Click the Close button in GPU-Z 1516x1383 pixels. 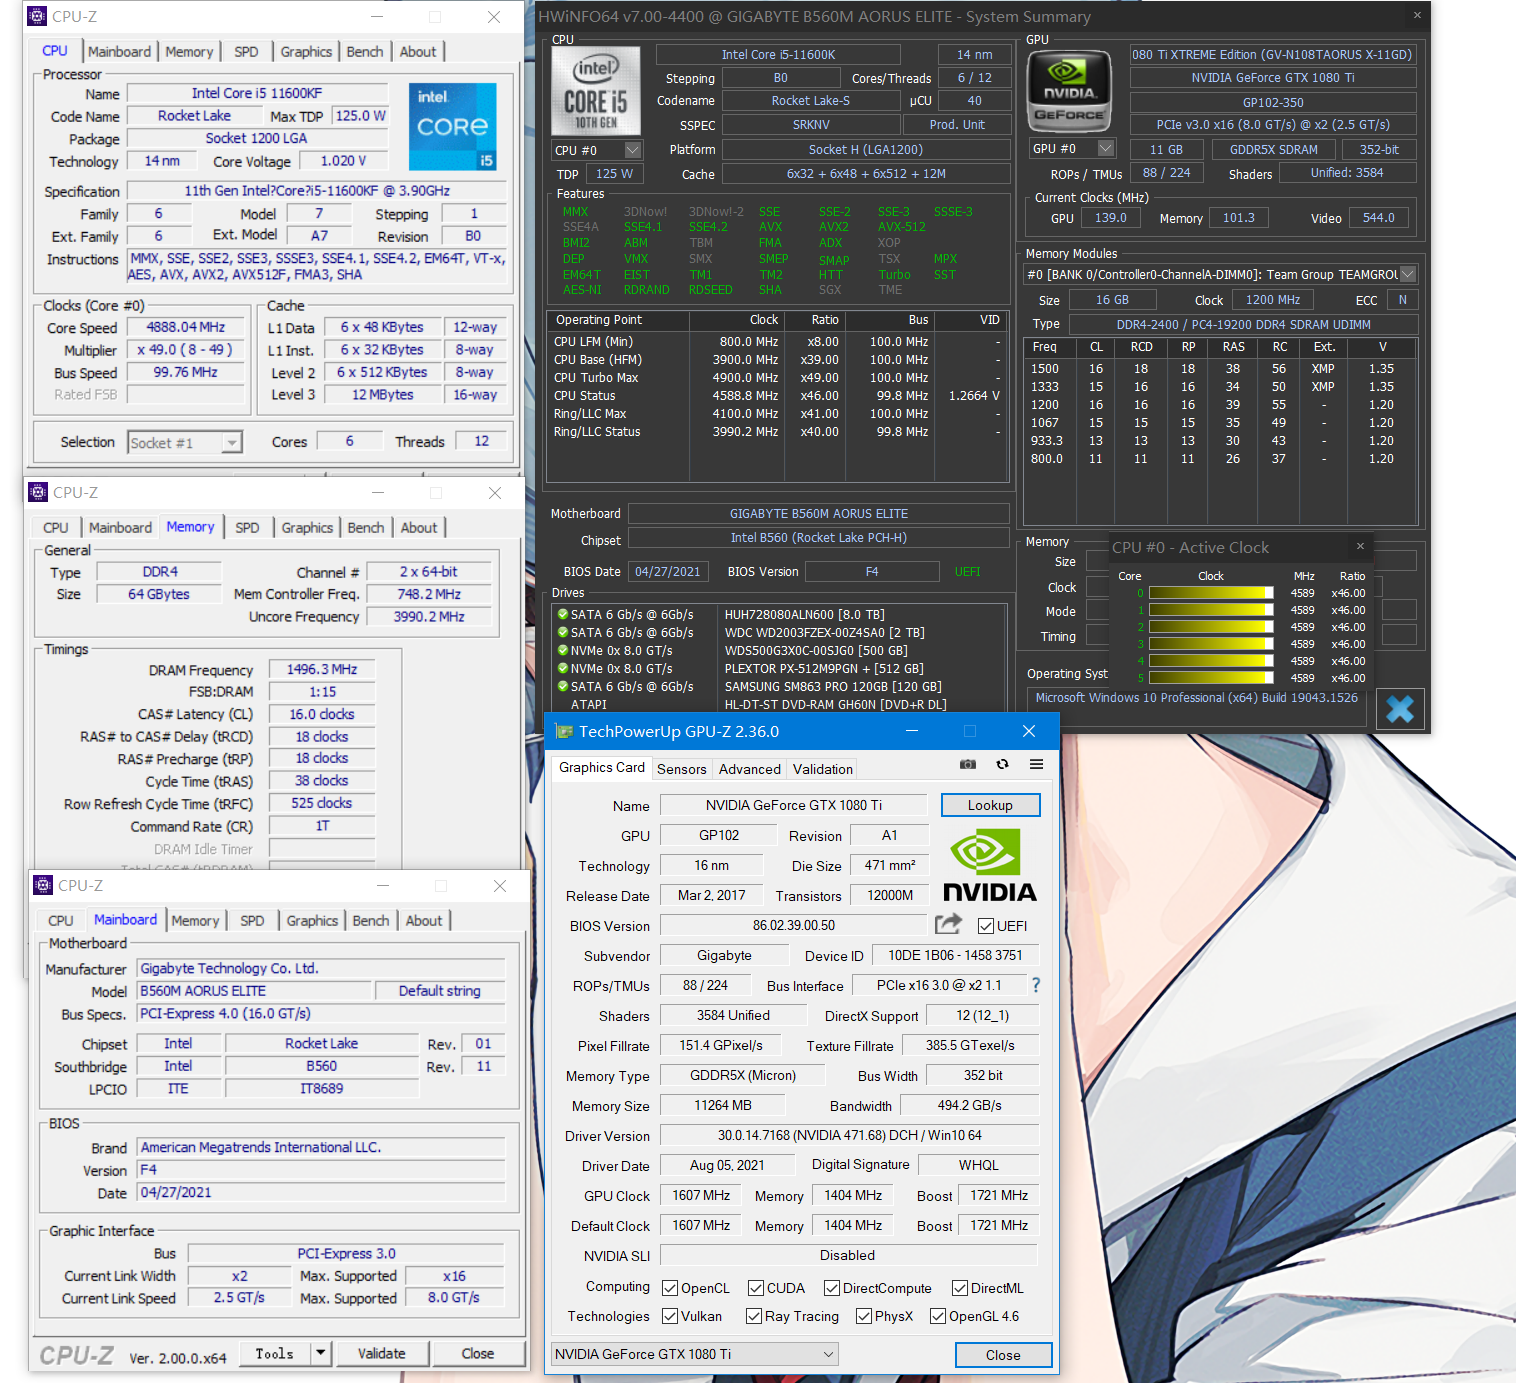point(1003,1355)
